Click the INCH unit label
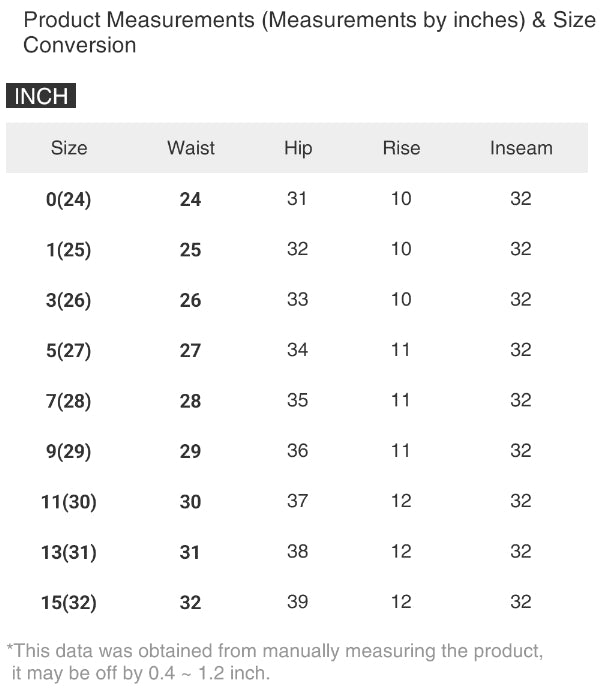 click(41, 96)
